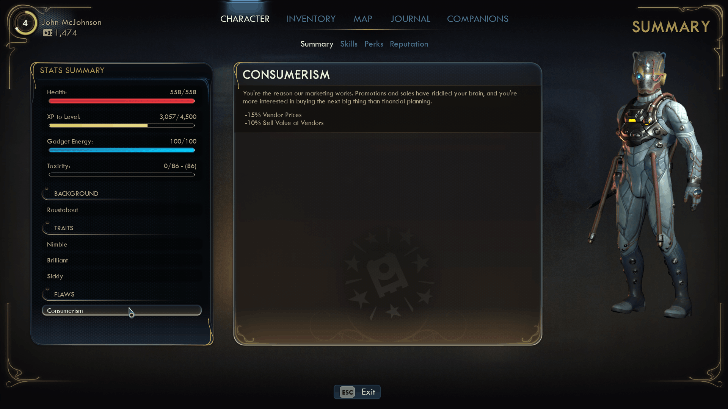The image size is (728, 409).
Task: Click the blue Gadget Energy bar
Action: [x=122, y=150]
